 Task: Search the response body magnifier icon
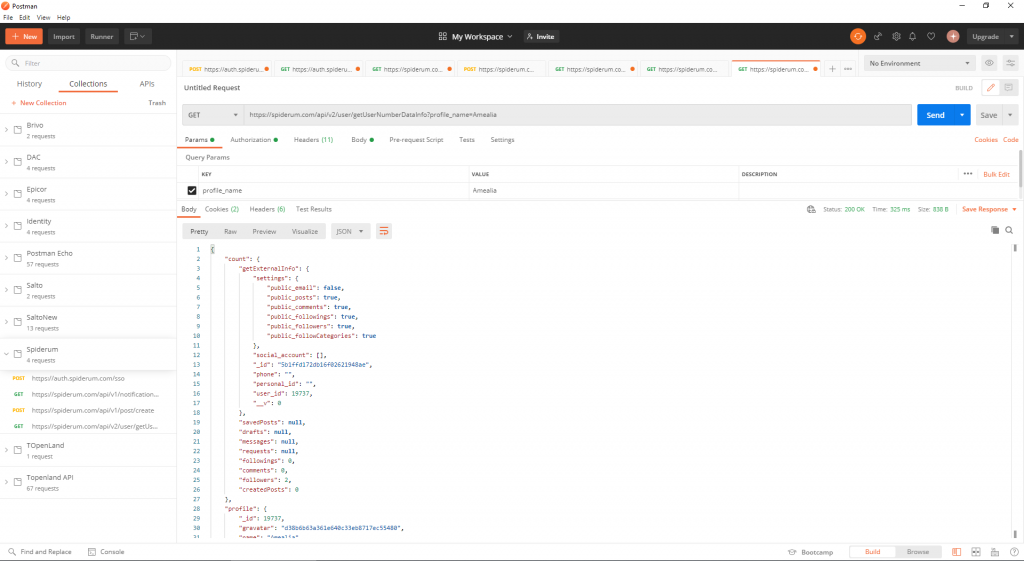click(x=1009, y=230)
